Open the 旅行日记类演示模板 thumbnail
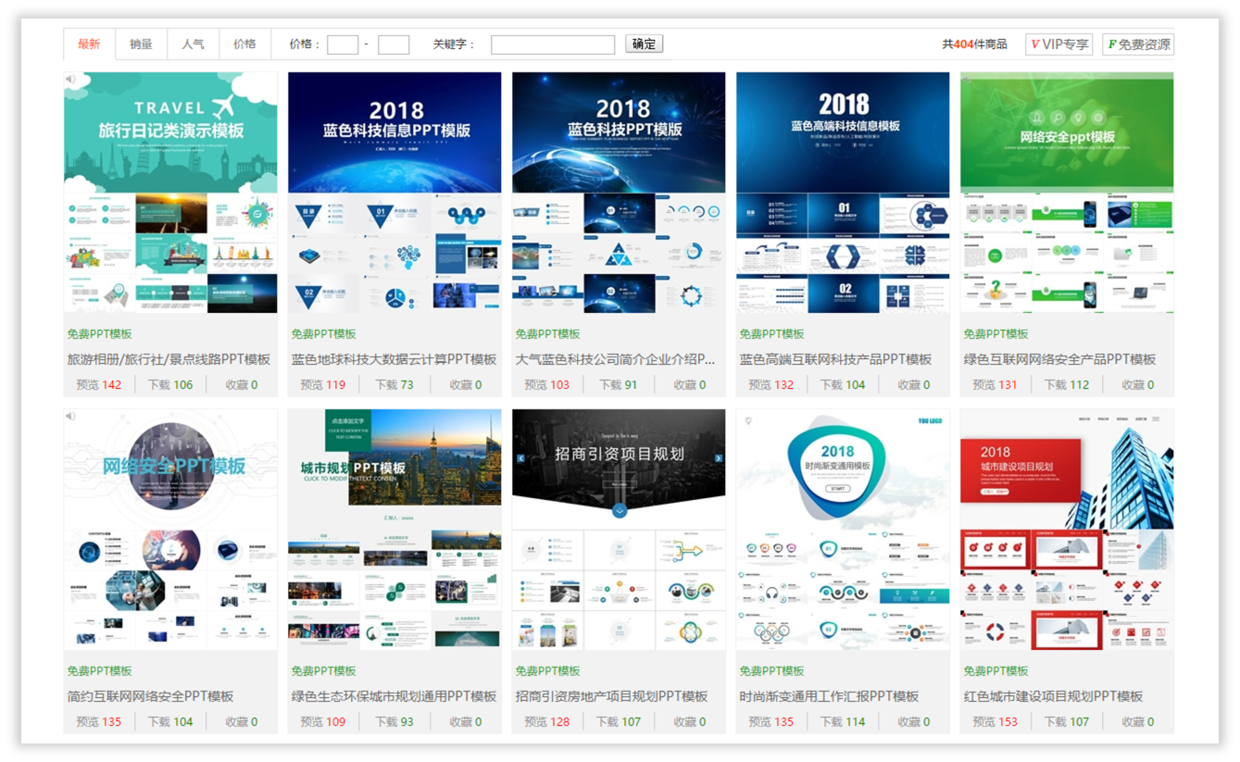 coord(171,193)
